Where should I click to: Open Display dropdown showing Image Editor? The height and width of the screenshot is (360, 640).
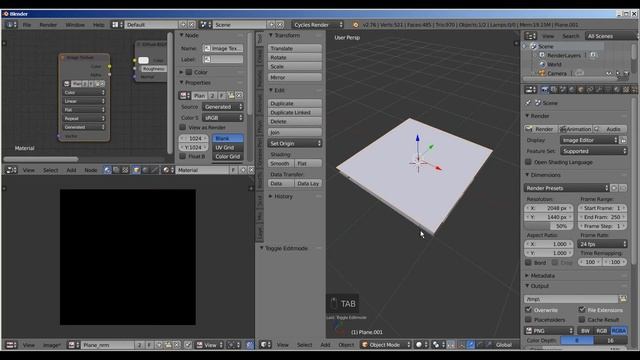click(x=589, y=140)
